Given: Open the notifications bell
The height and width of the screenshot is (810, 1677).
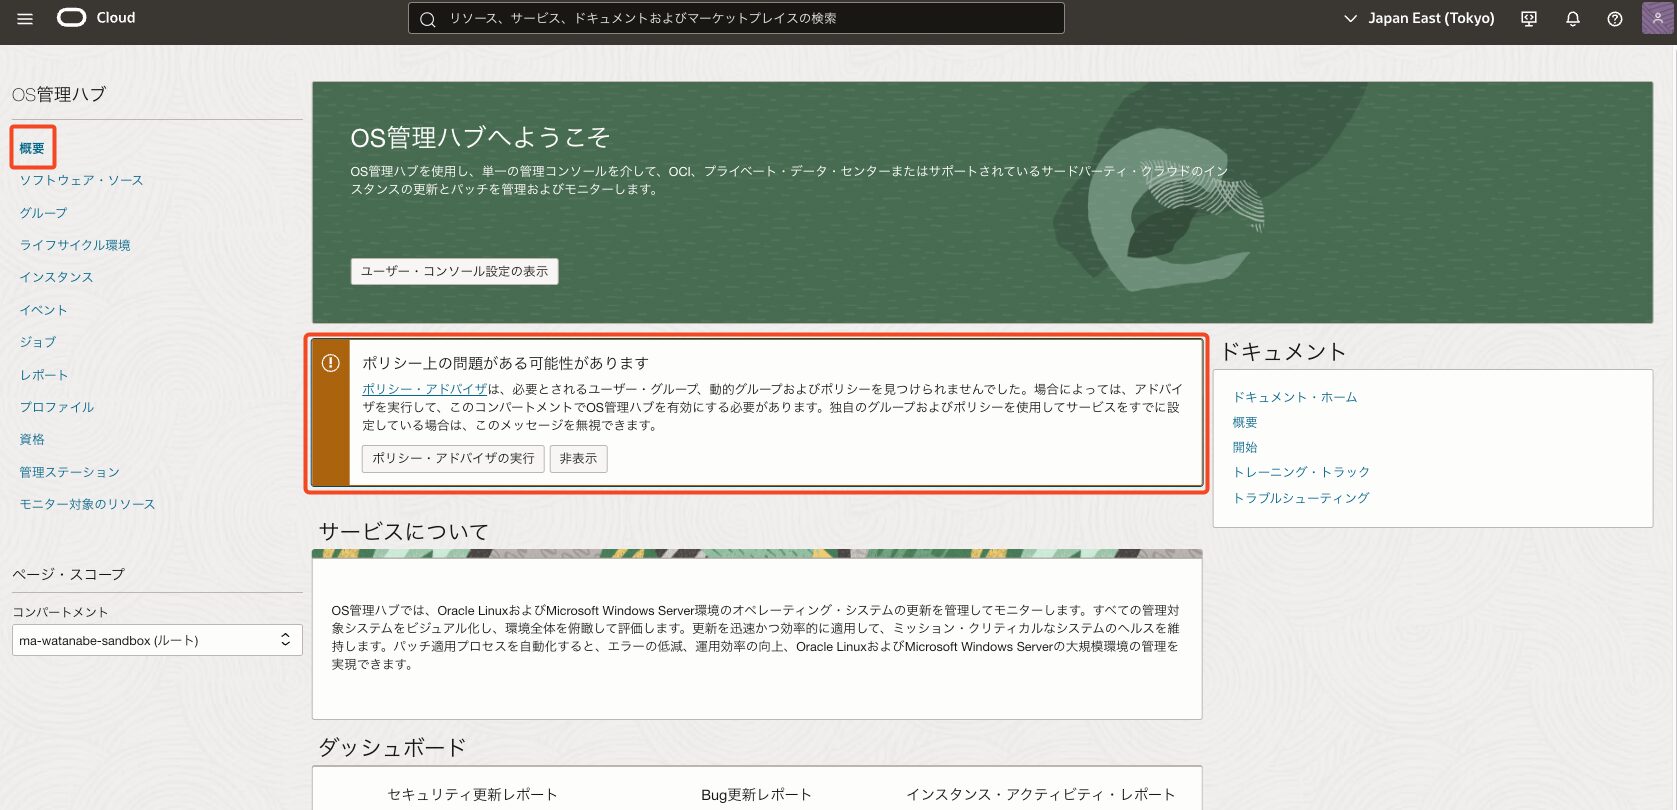Looking at the screenshot, I should [x=1572, y=18].
